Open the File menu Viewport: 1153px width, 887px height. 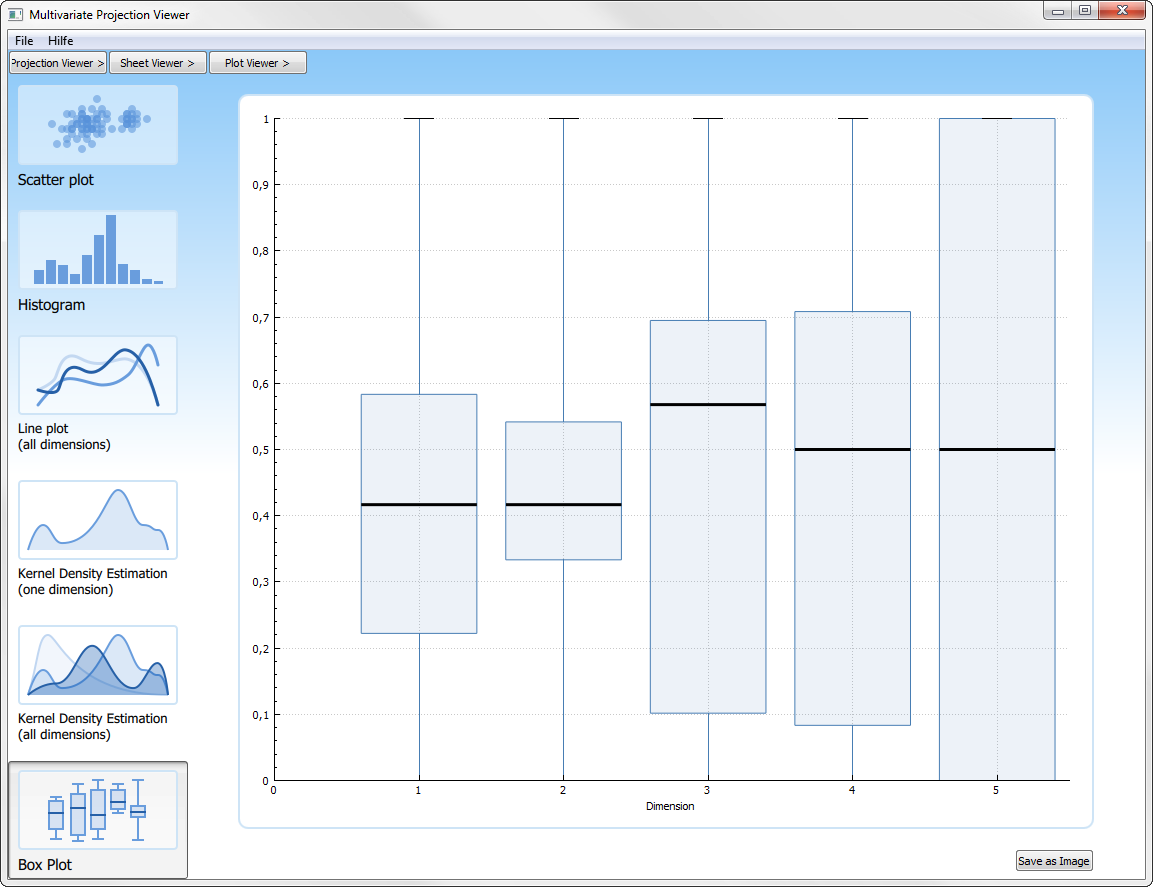24,41
